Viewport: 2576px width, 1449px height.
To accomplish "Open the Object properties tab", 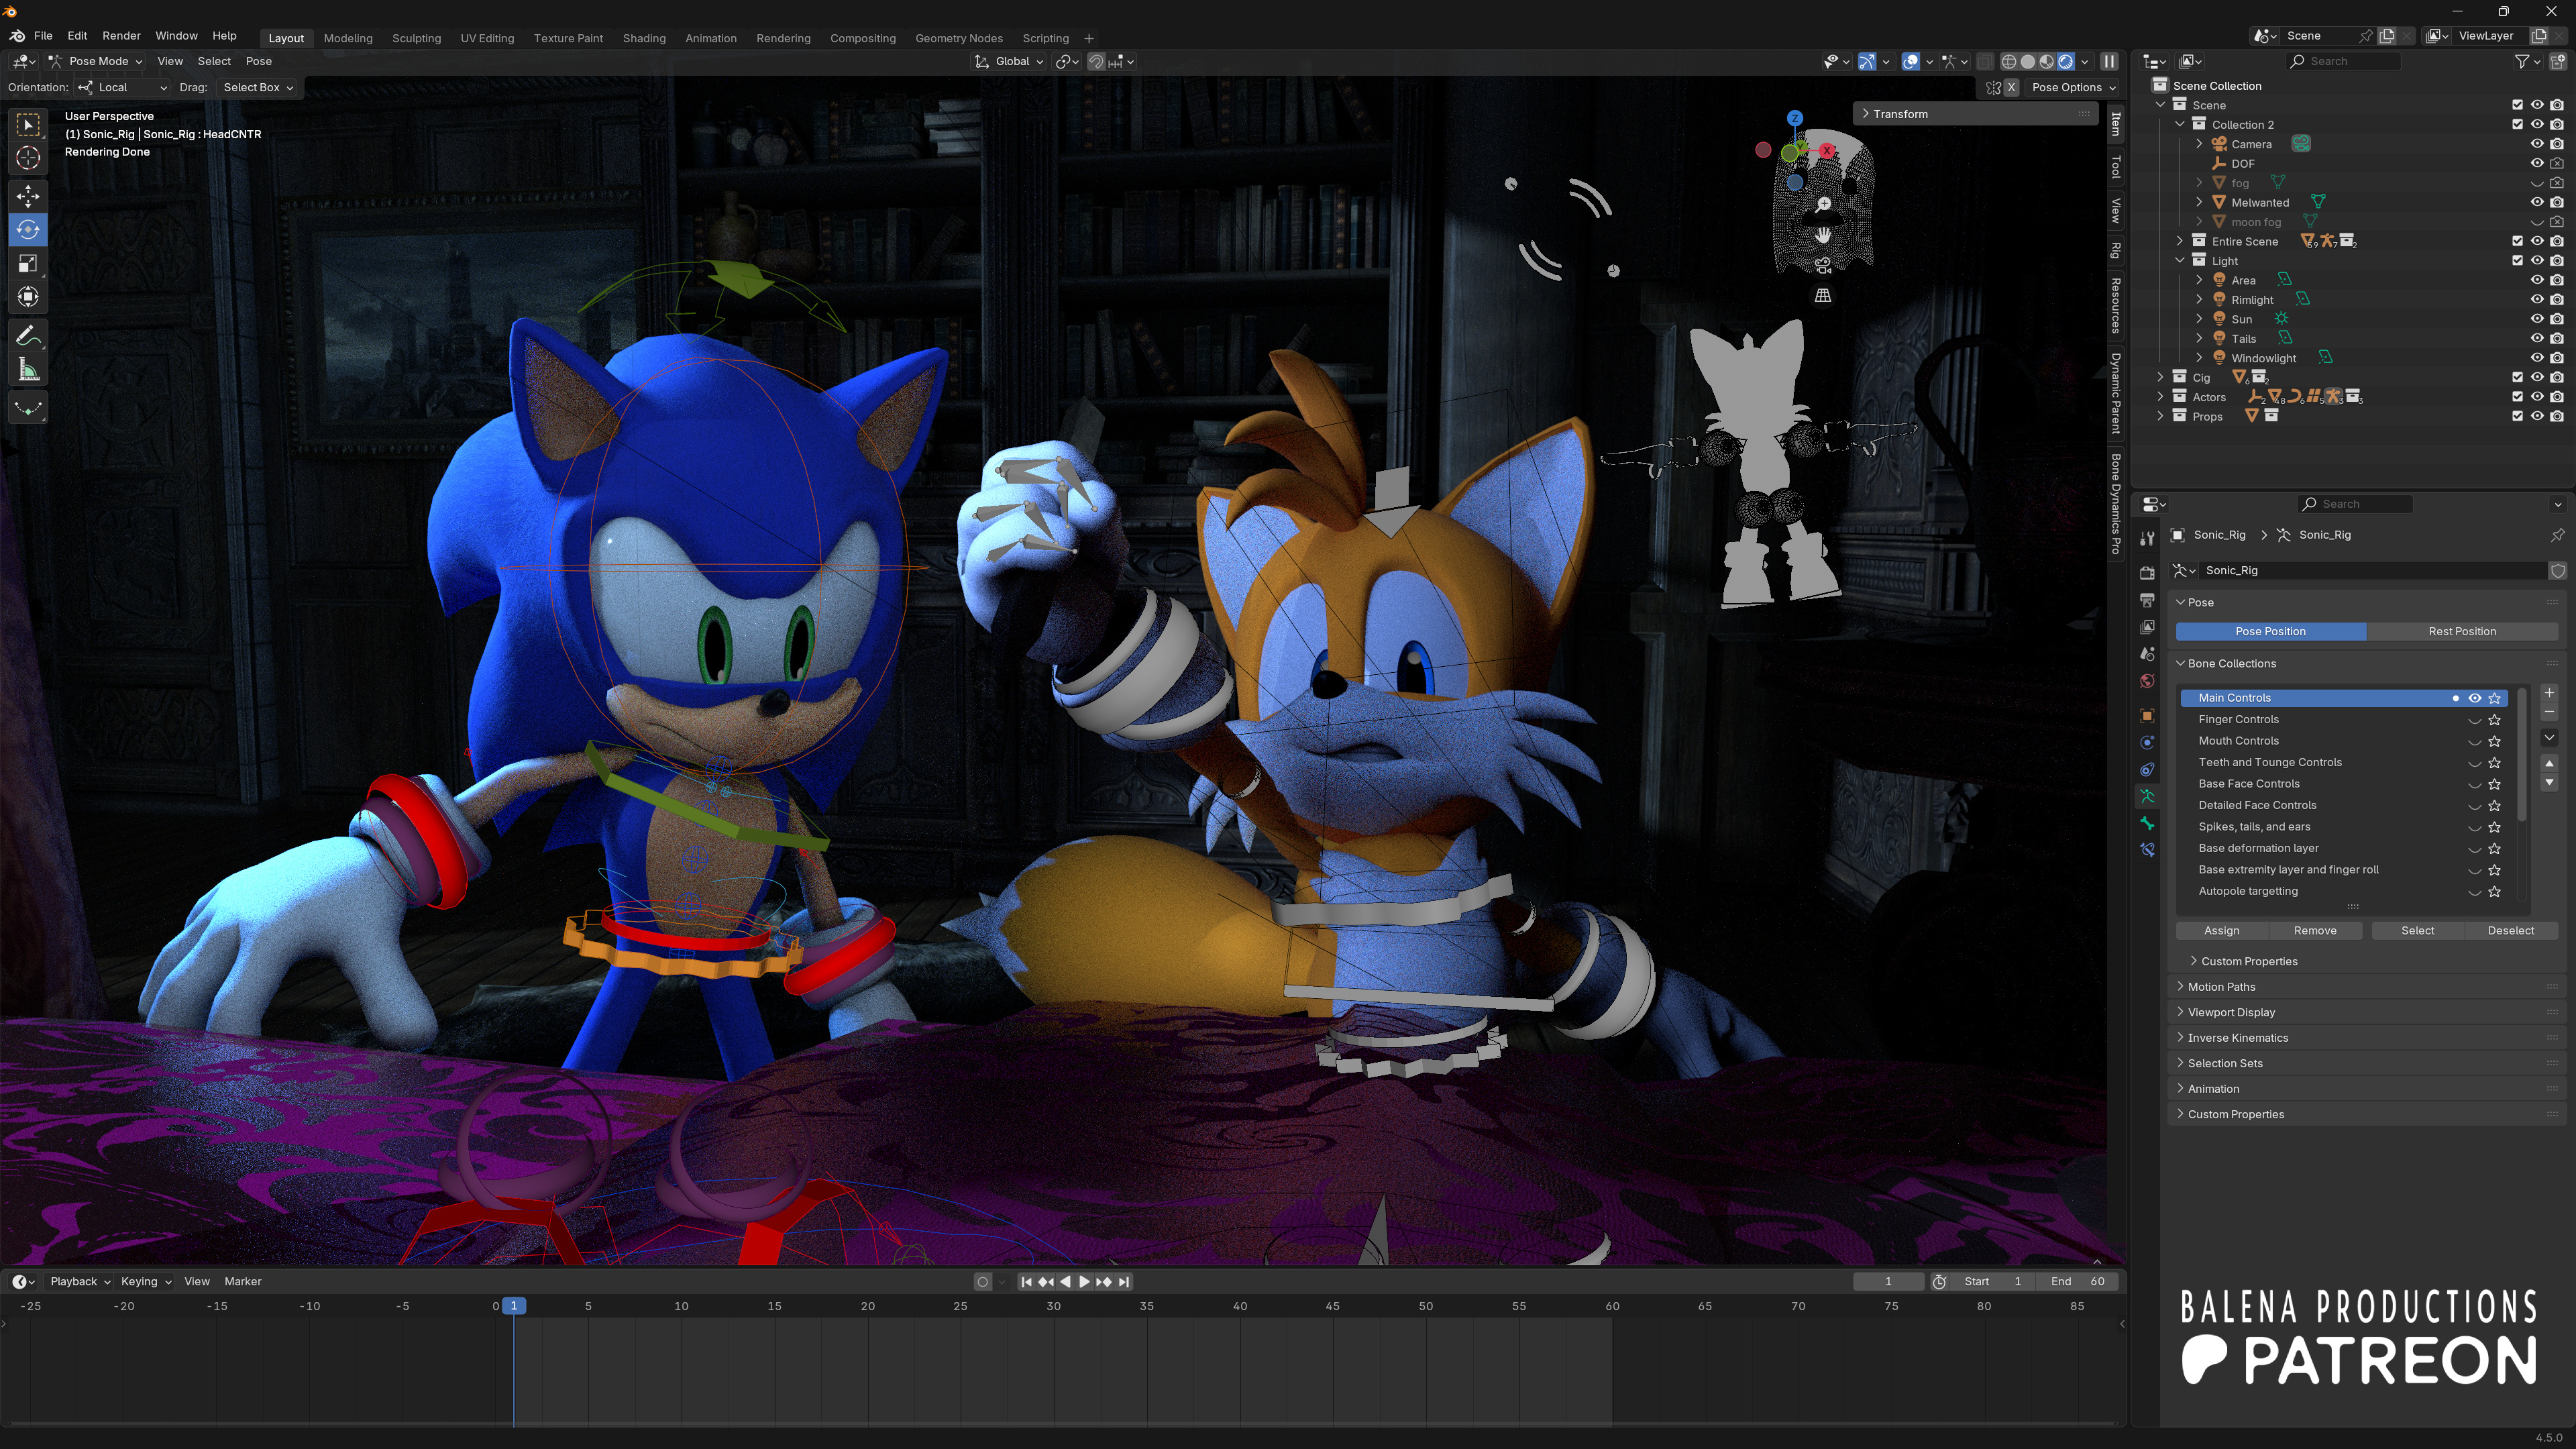I will tap(2147, 715).
